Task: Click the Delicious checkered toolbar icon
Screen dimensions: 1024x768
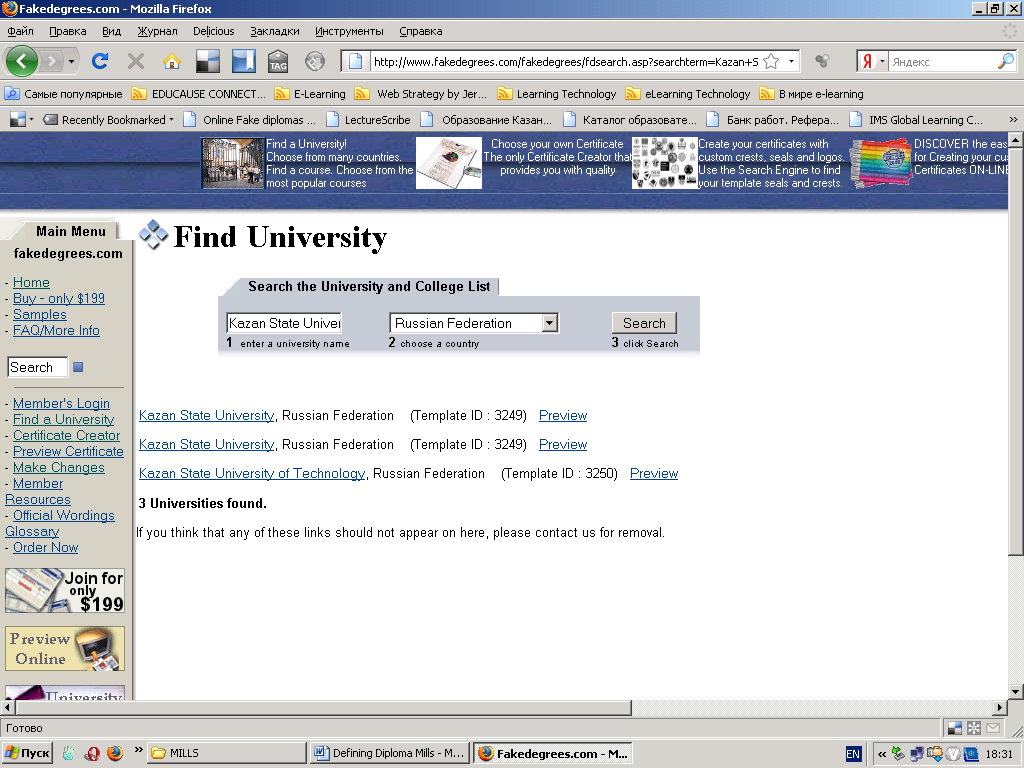Action: point(208,61)
